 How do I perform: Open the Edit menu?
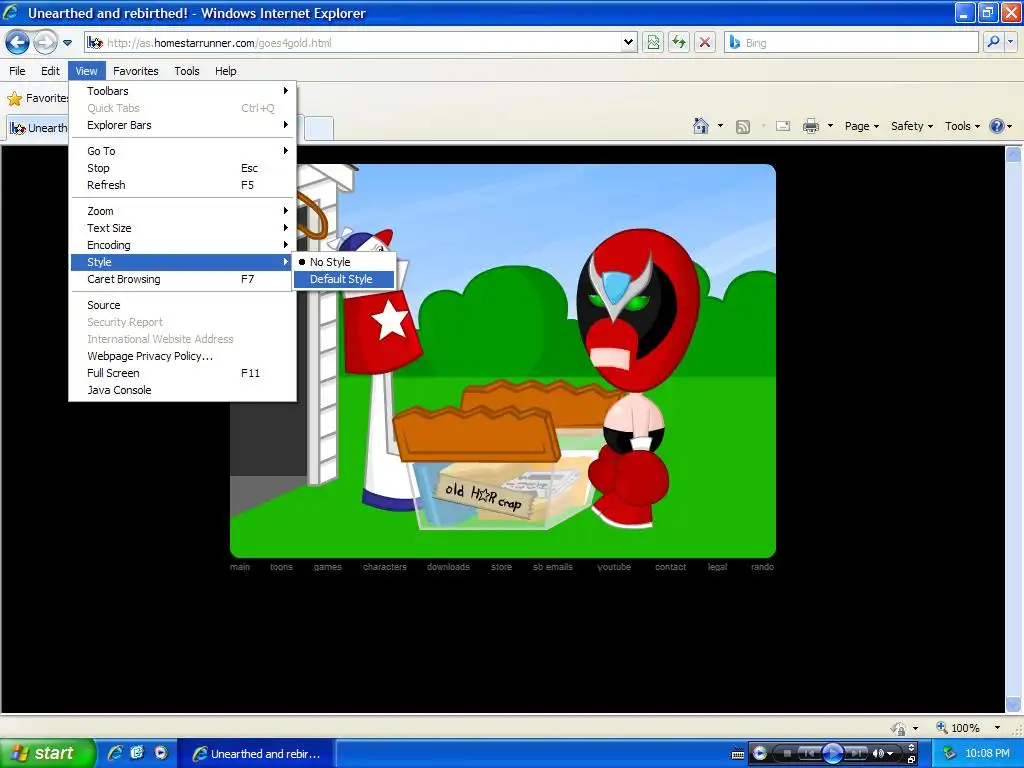pyautogui.click(x=50, y=71)
